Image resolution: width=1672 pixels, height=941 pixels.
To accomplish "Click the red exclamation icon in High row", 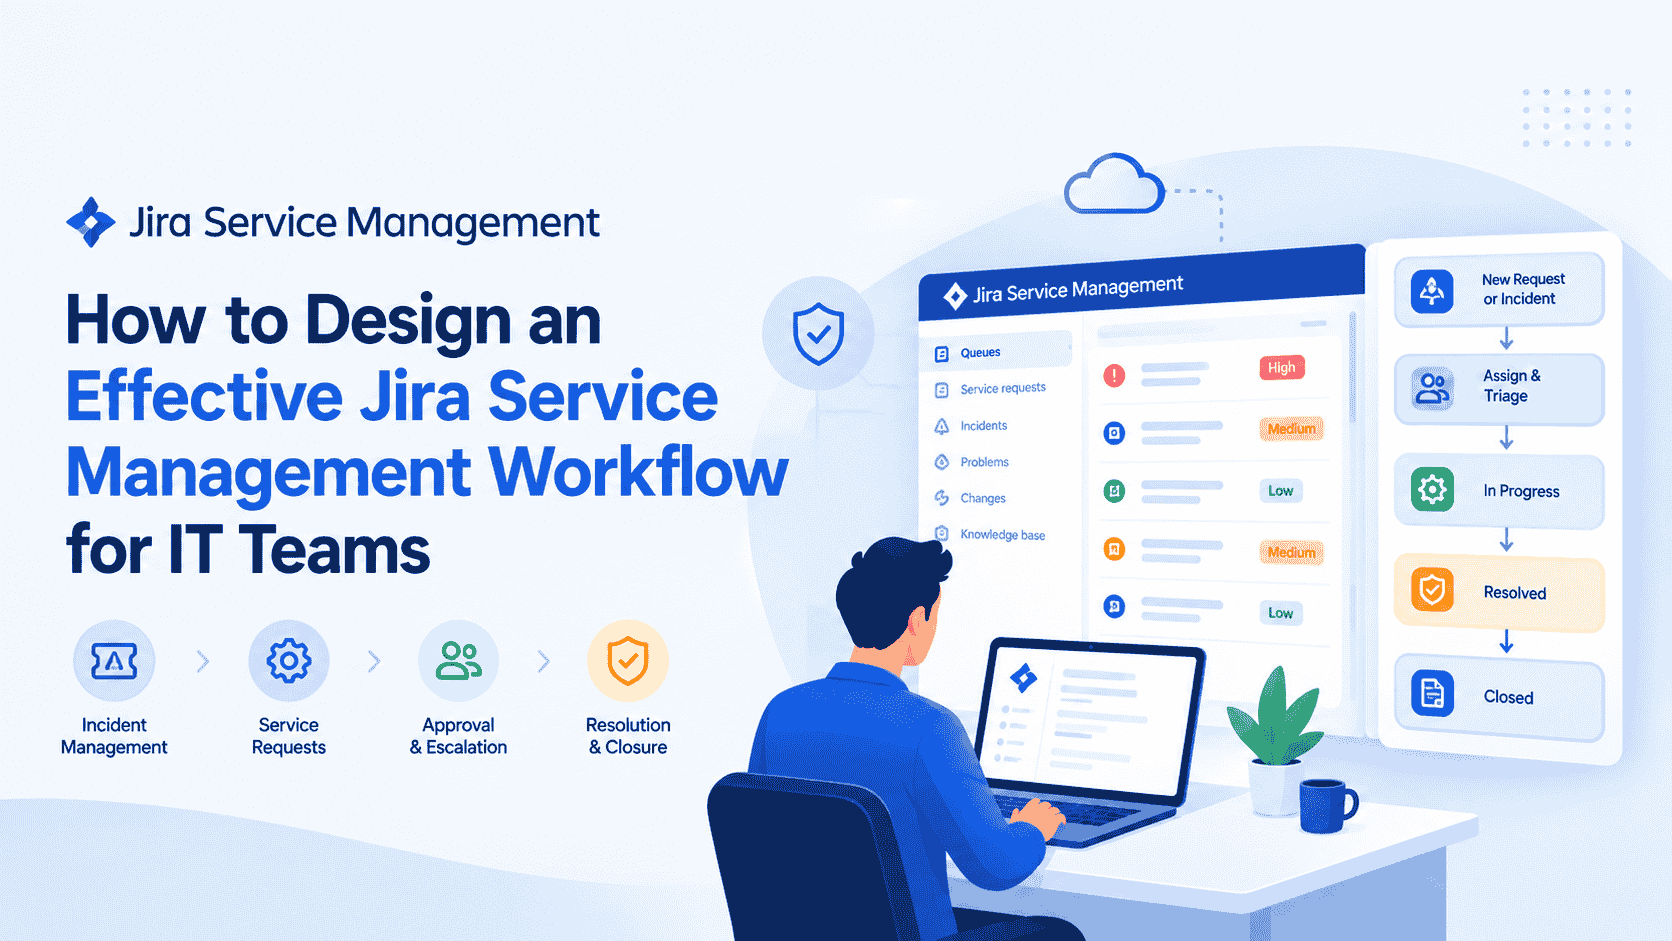I will click(1114, 376).
